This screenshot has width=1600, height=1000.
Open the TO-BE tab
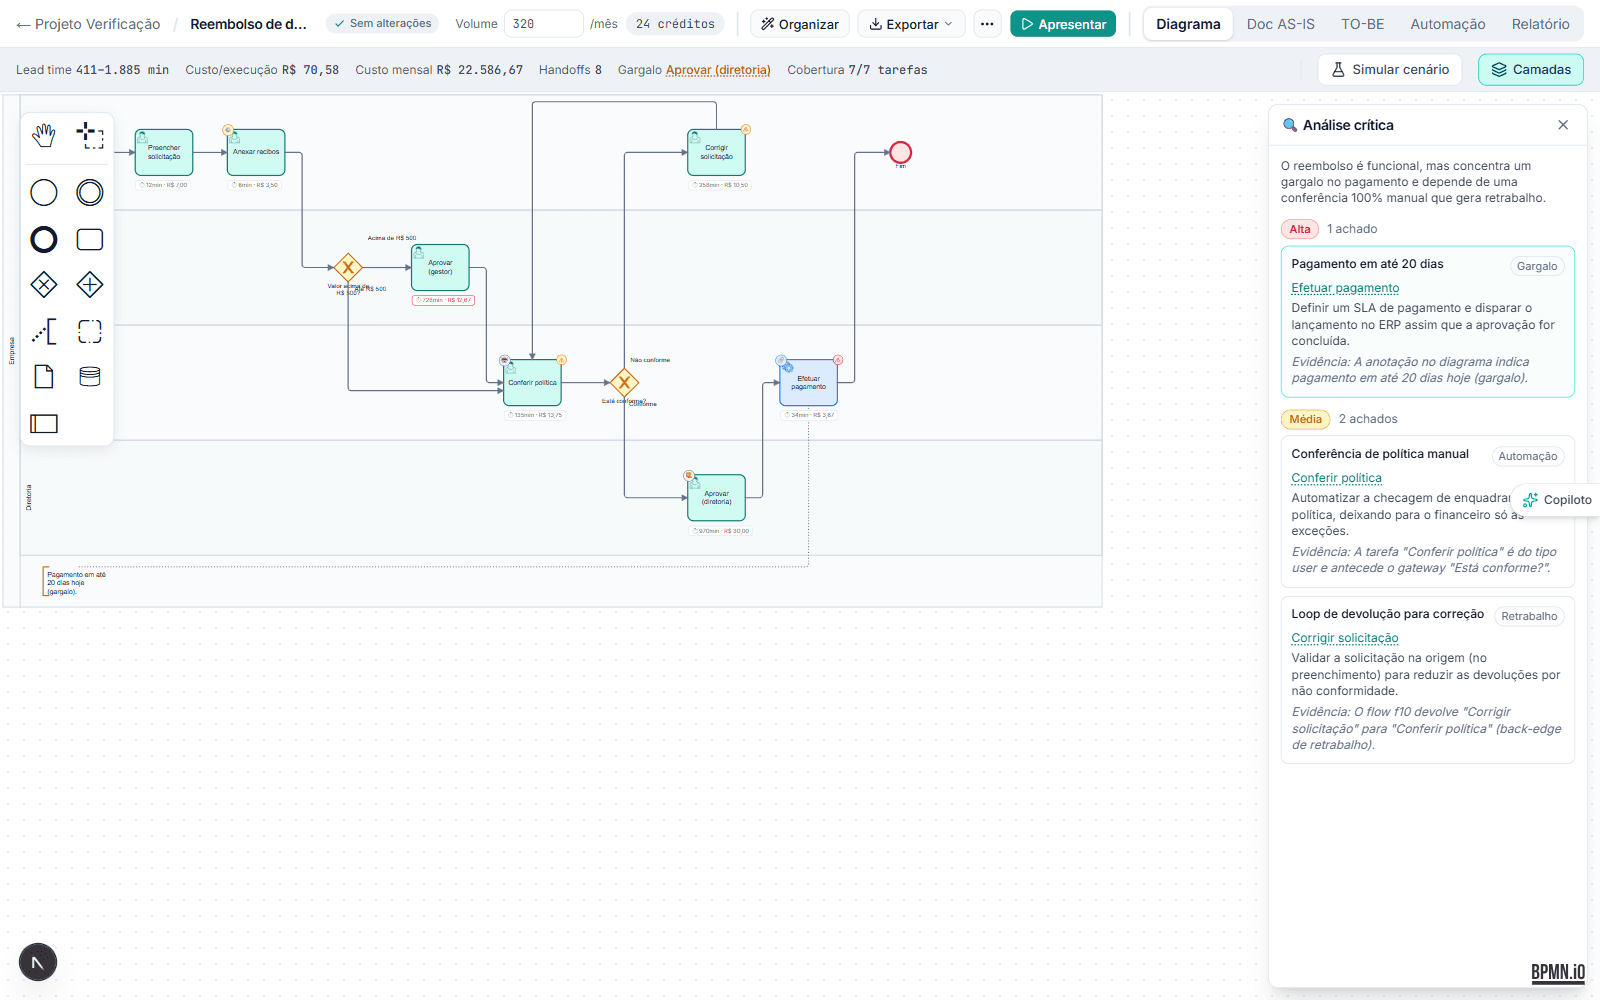tap(1363, 24)
